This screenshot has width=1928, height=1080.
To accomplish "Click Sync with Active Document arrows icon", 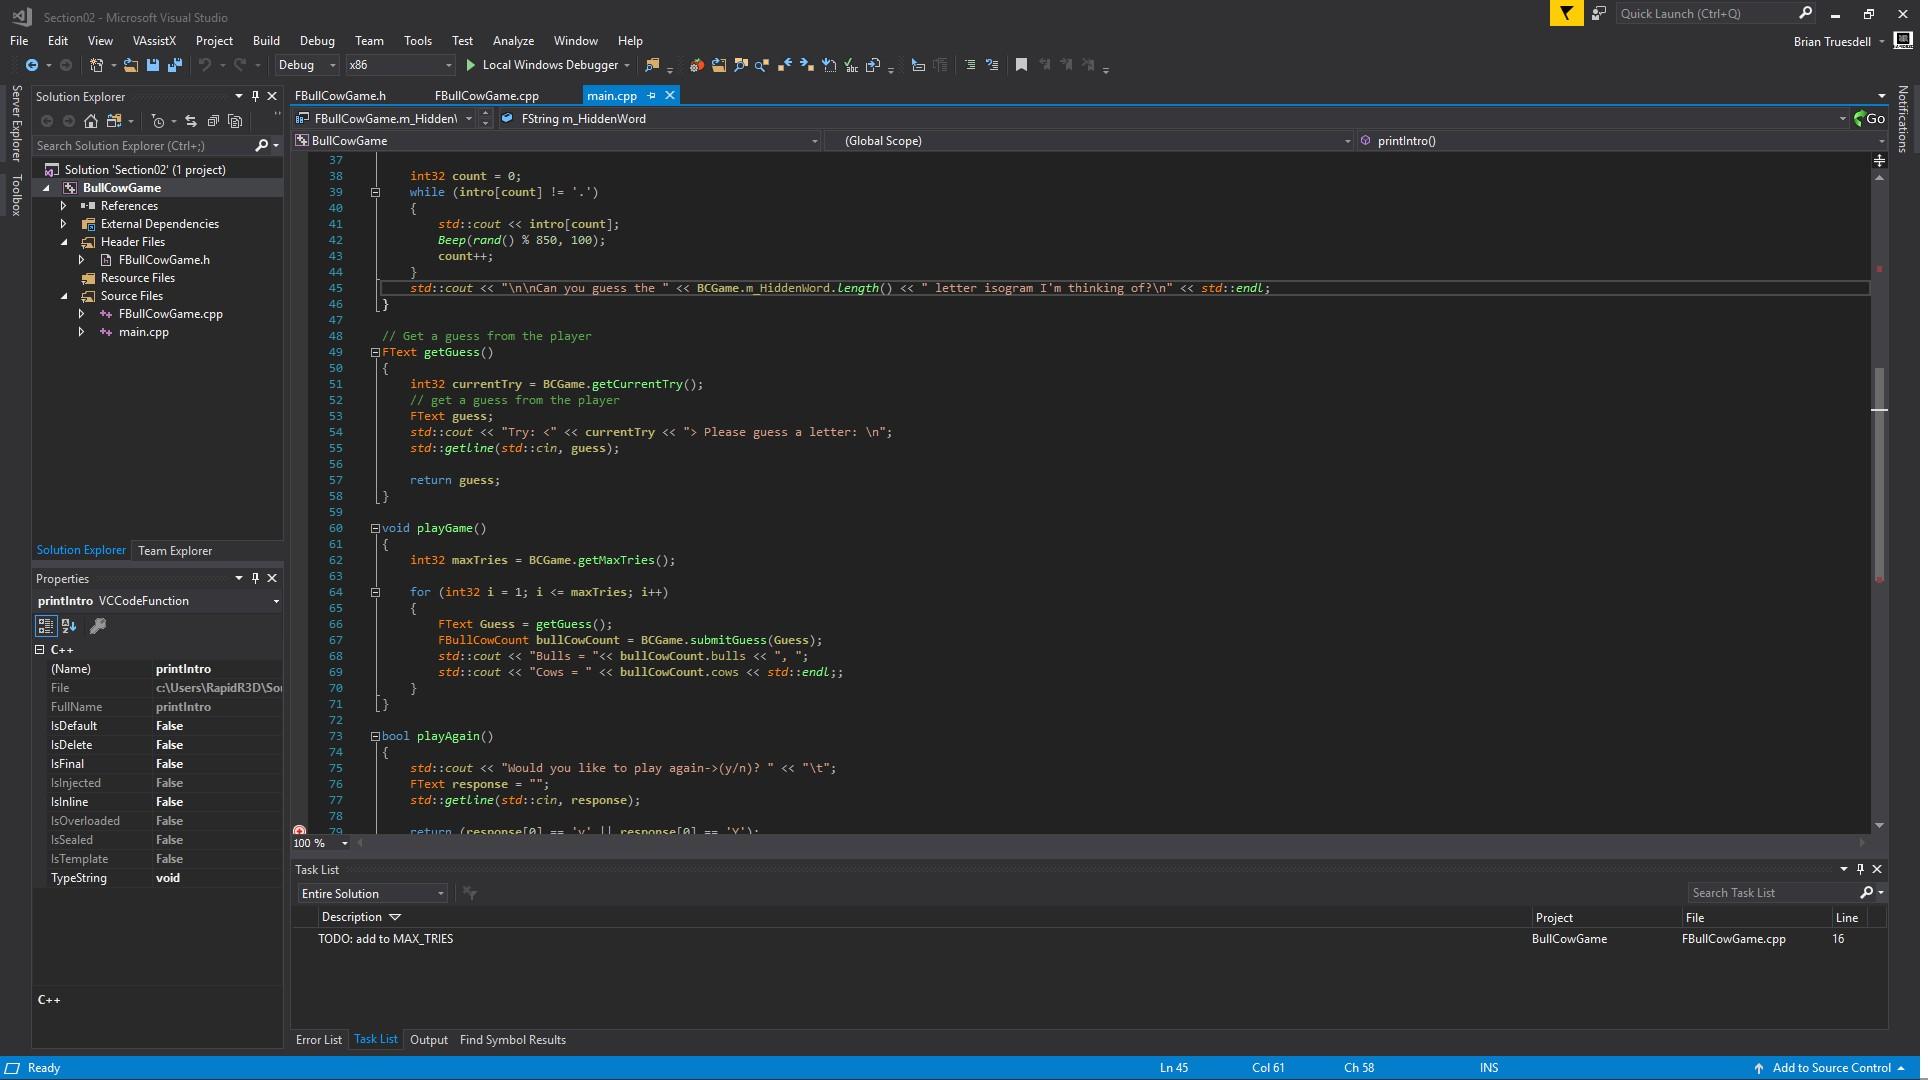I will click(191, 121).
